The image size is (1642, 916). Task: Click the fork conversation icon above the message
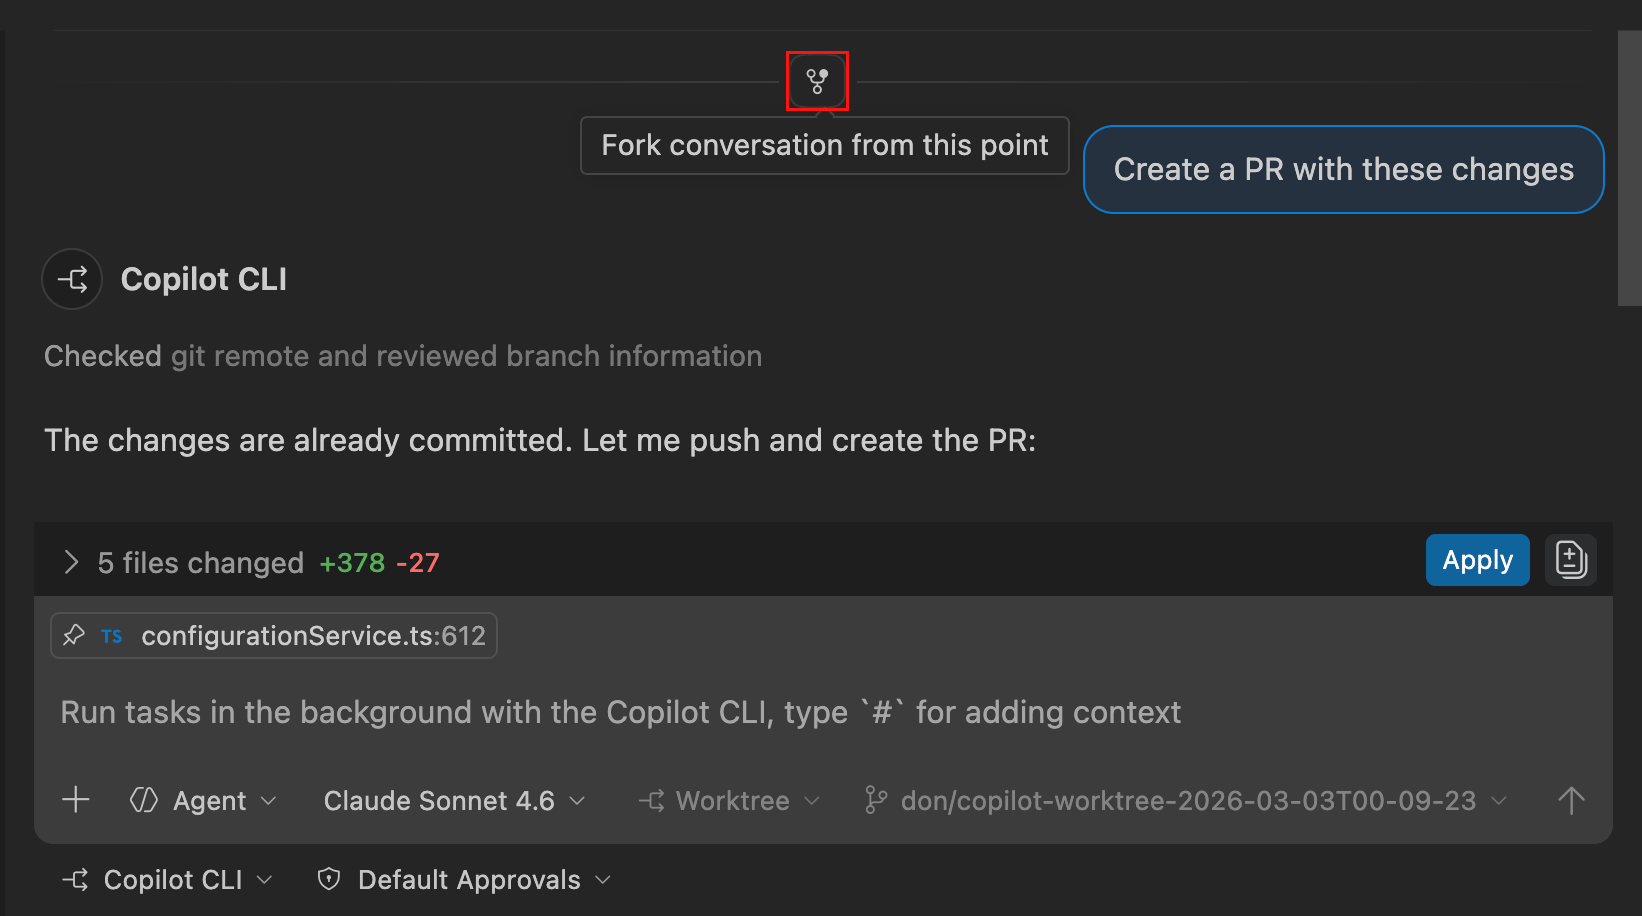tap(817, 81)
